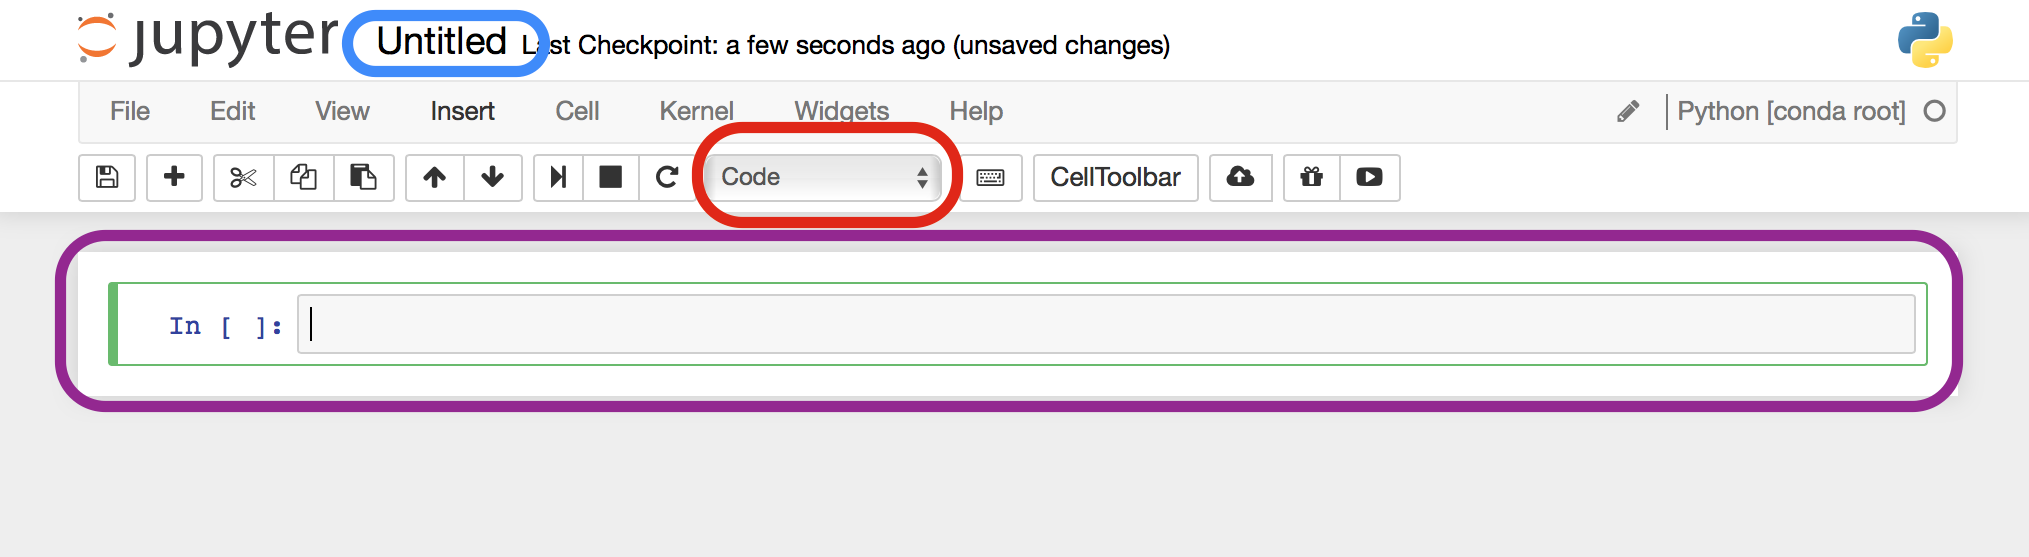2029x557 pixels.
Task: Rename notebook by clicking Untitled title
Action: pyautogui.click(x=442, y=42)
